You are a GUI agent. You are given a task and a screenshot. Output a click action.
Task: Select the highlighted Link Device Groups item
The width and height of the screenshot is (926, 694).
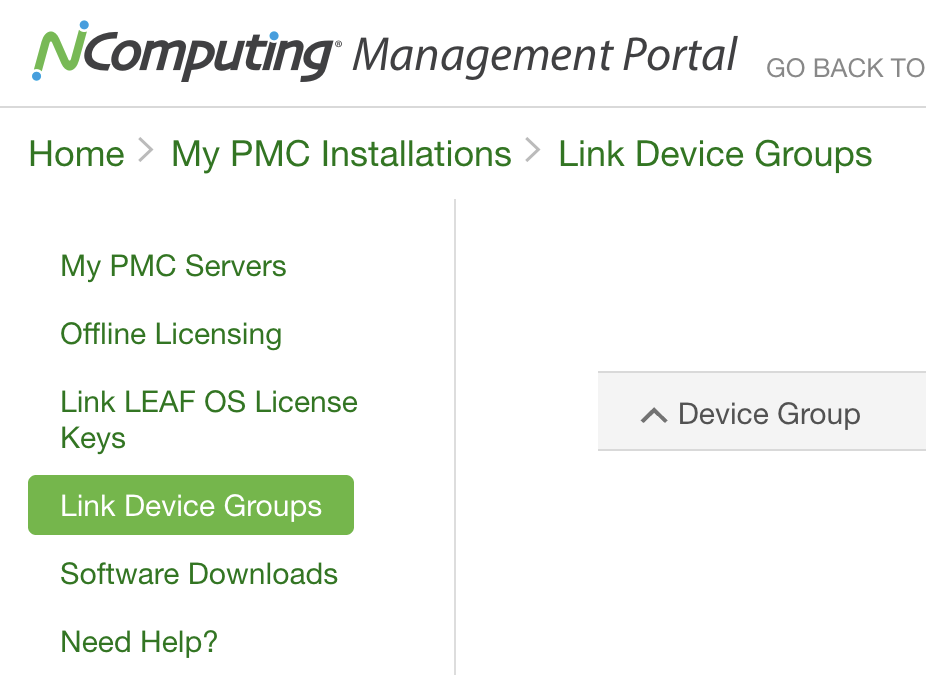pos(191,505)
